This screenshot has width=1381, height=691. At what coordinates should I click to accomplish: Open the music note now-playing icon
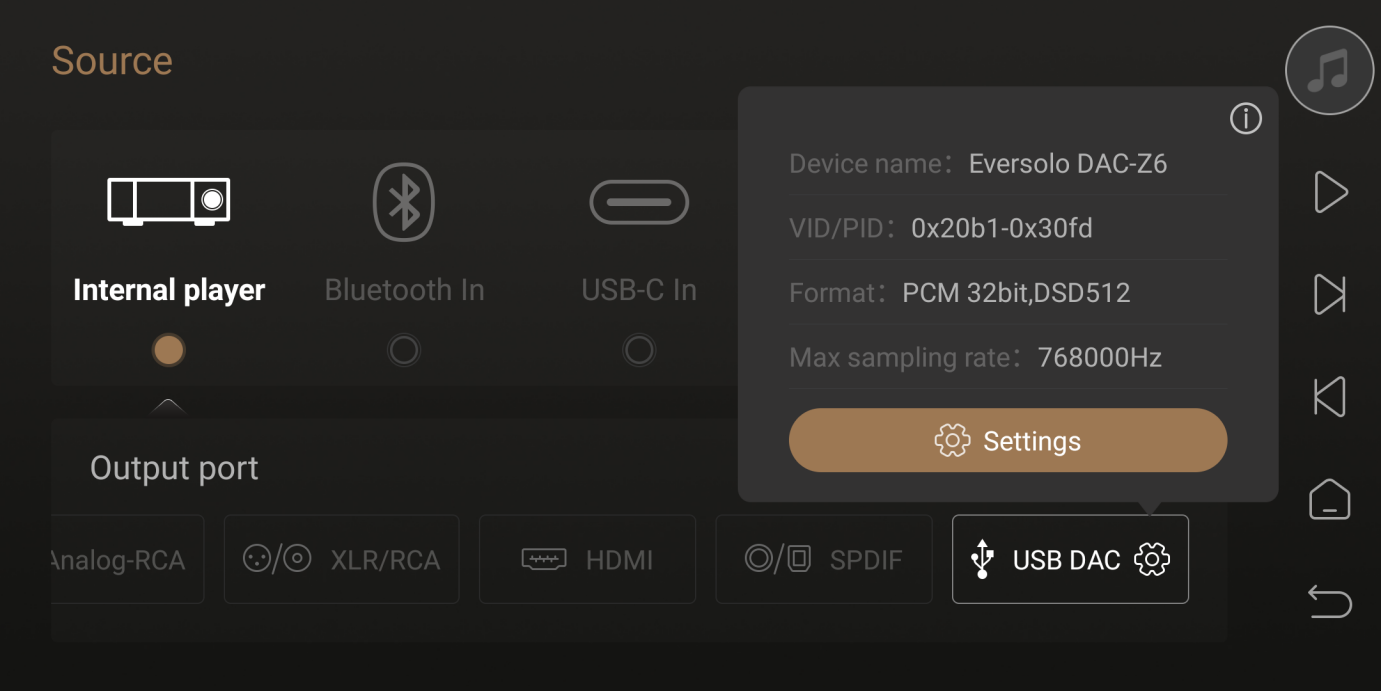tap(1329, 70)
